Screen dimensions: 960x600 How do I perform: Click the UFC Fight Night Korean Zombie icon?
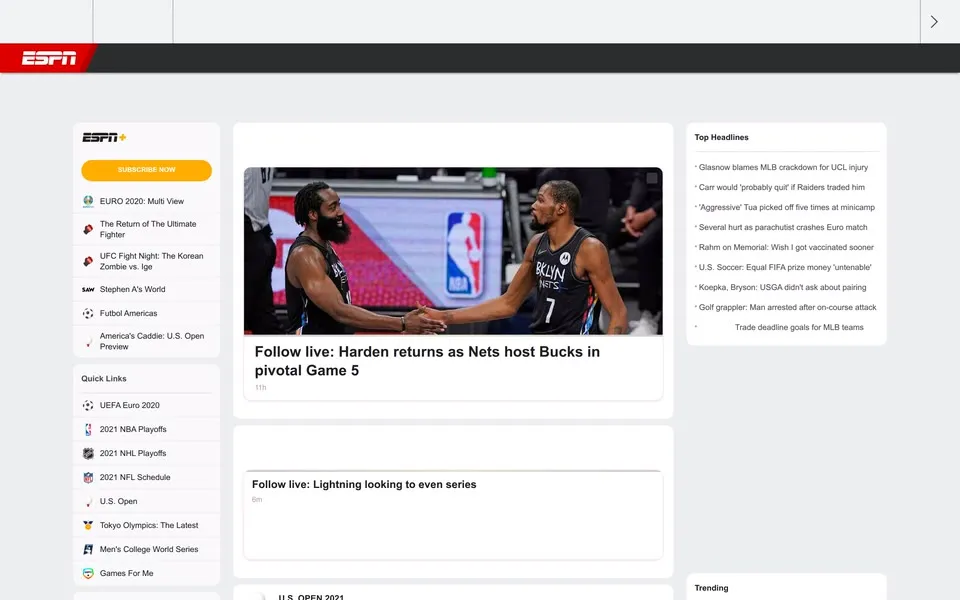point(88,261)
